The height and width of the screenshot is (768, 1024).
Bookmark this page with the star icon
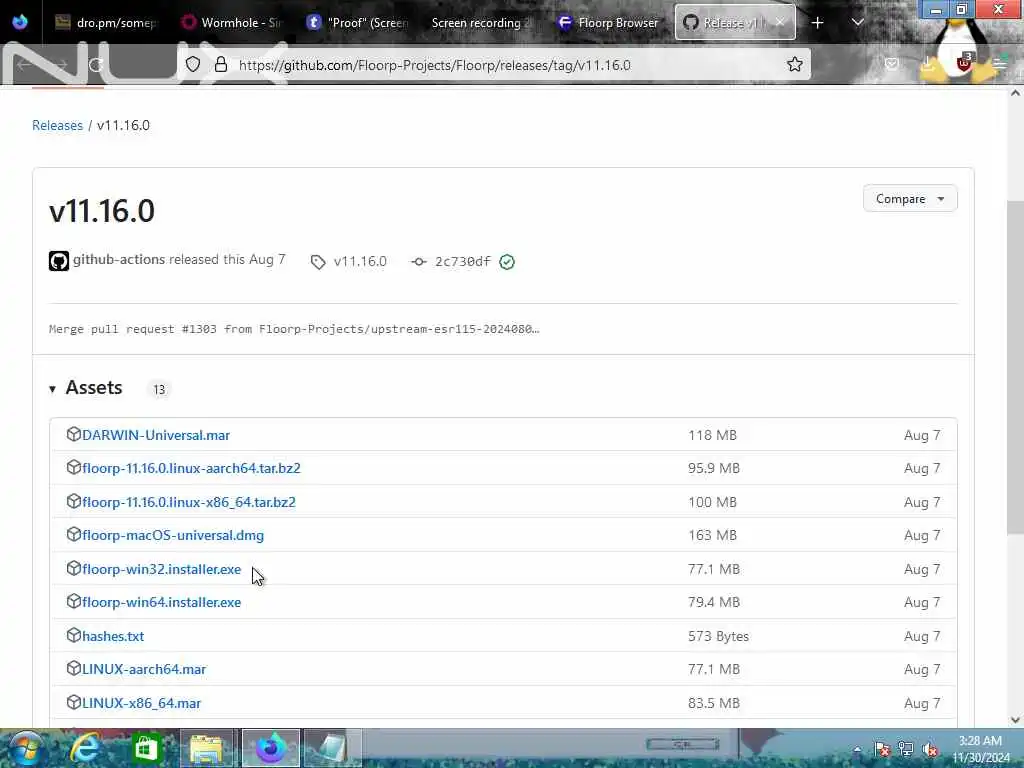[x=794, y=65]
